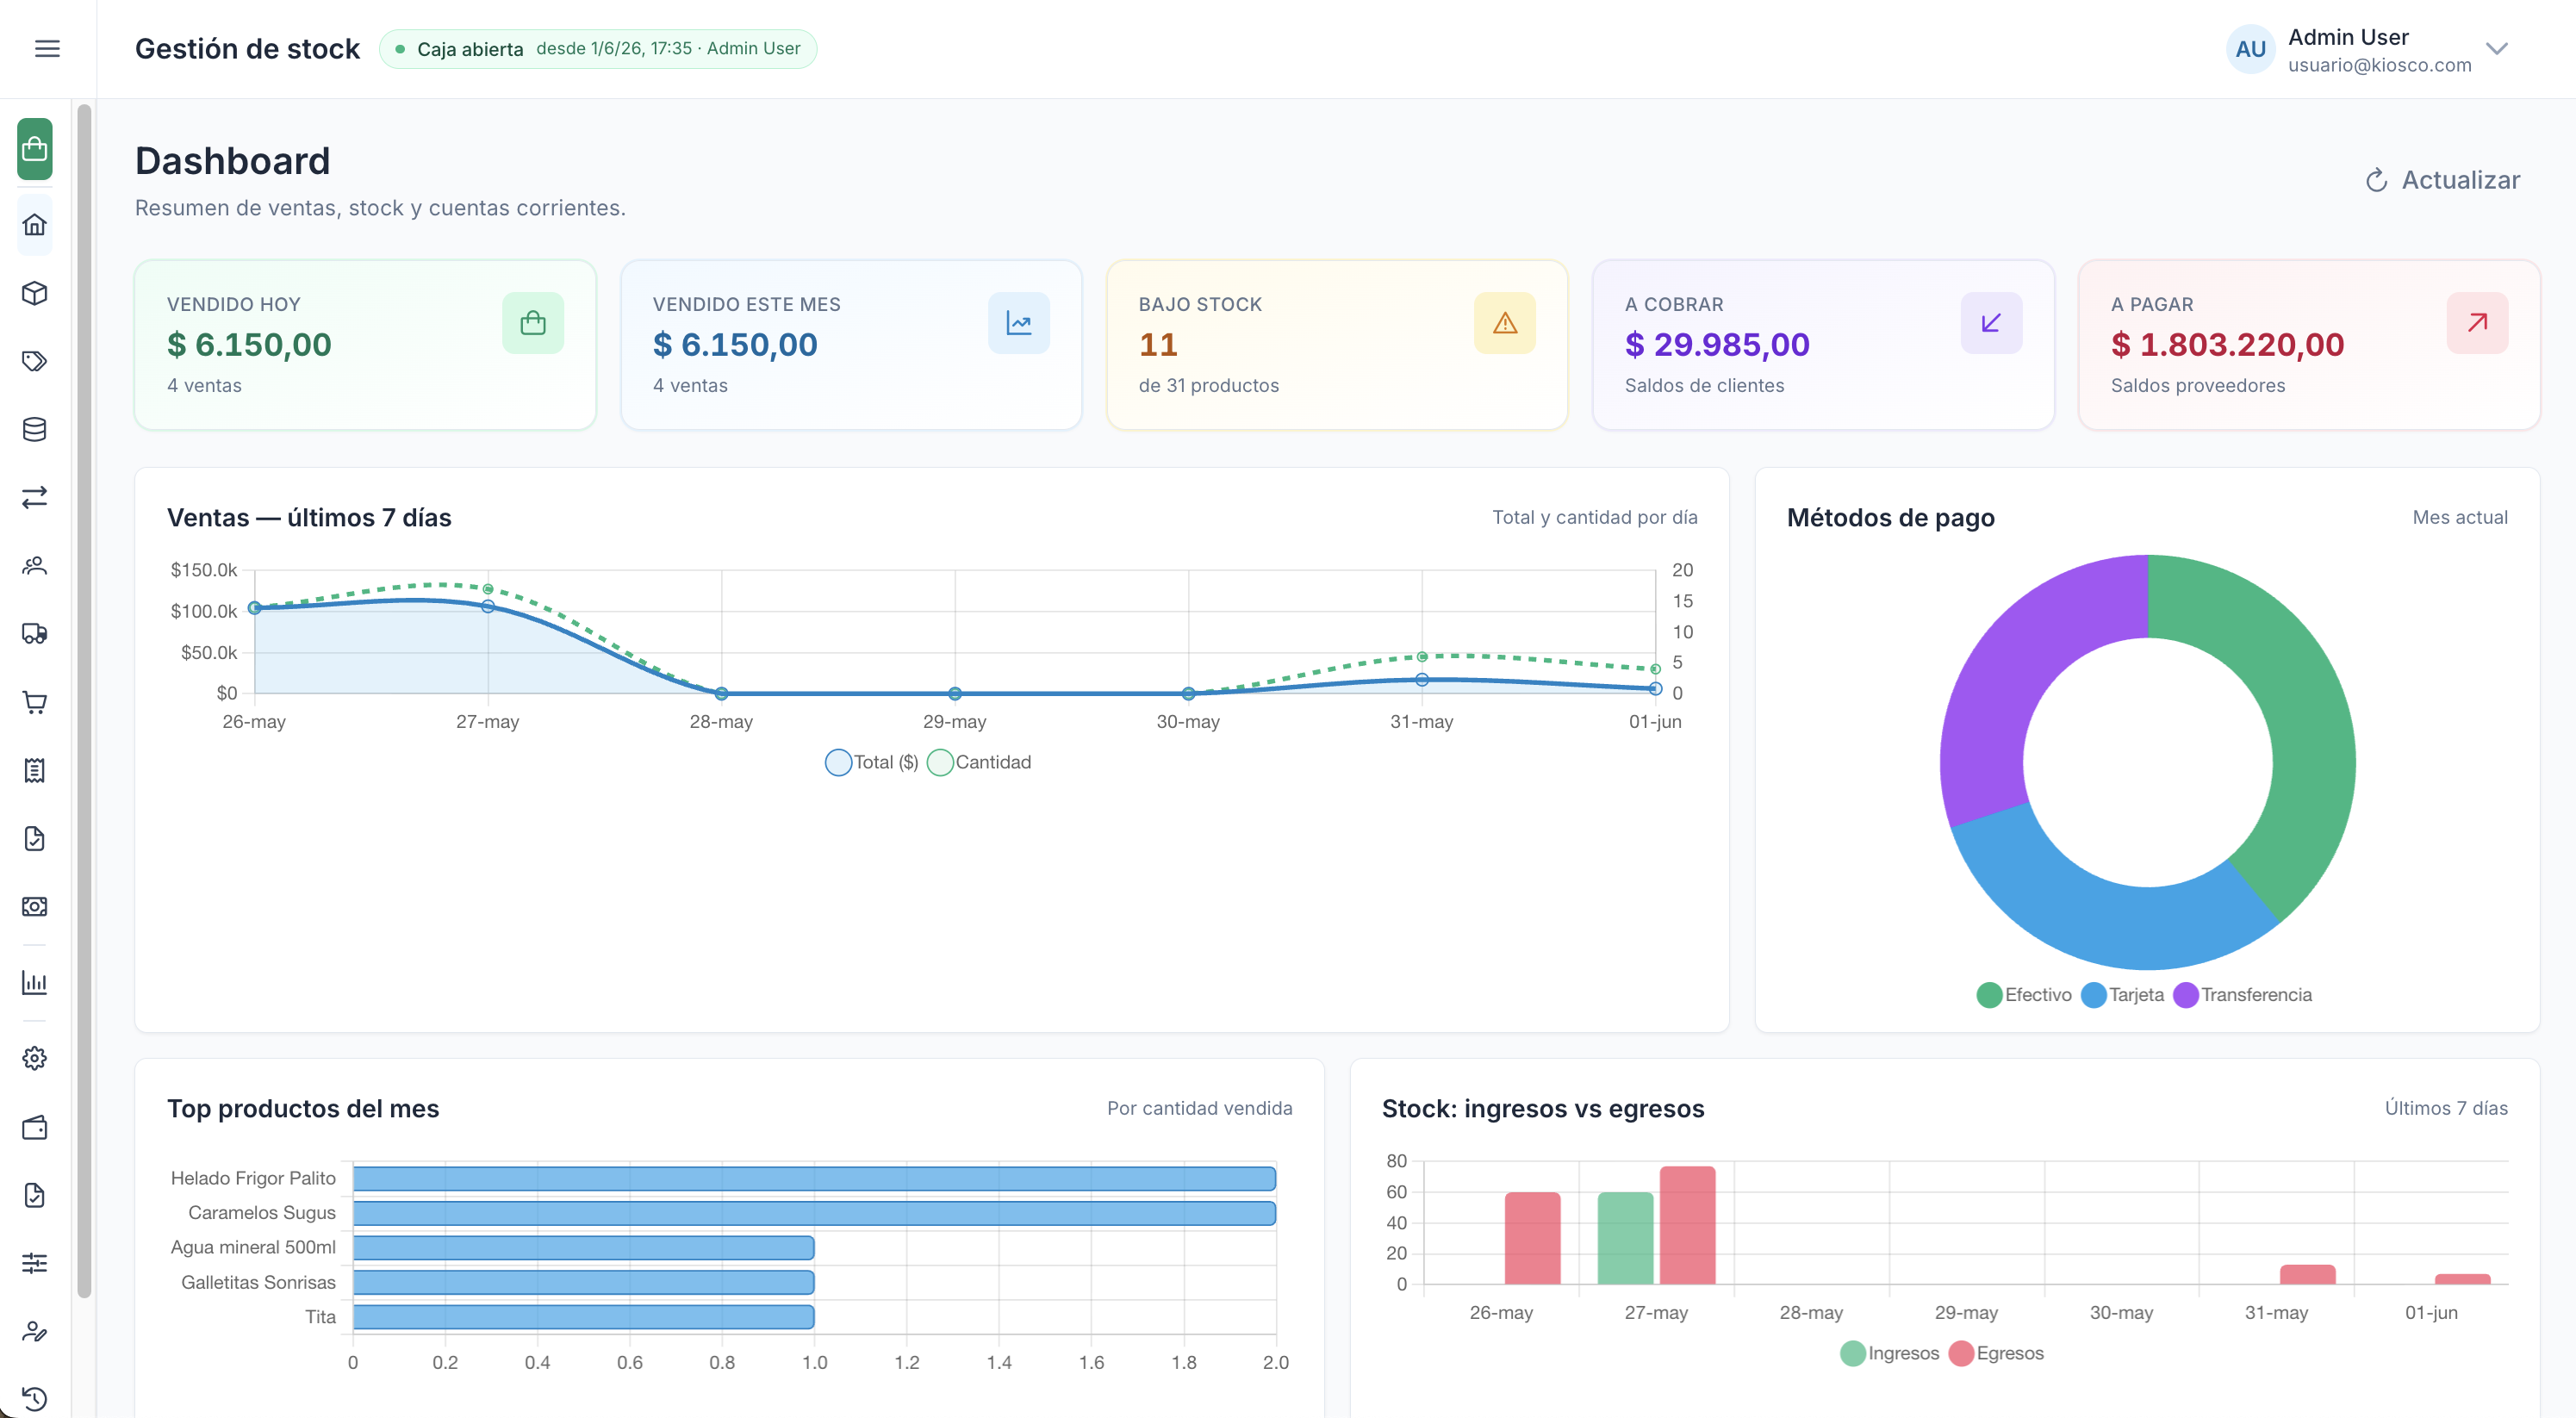Open the cash banknote icon in sidebar

[x=35, y=906]
